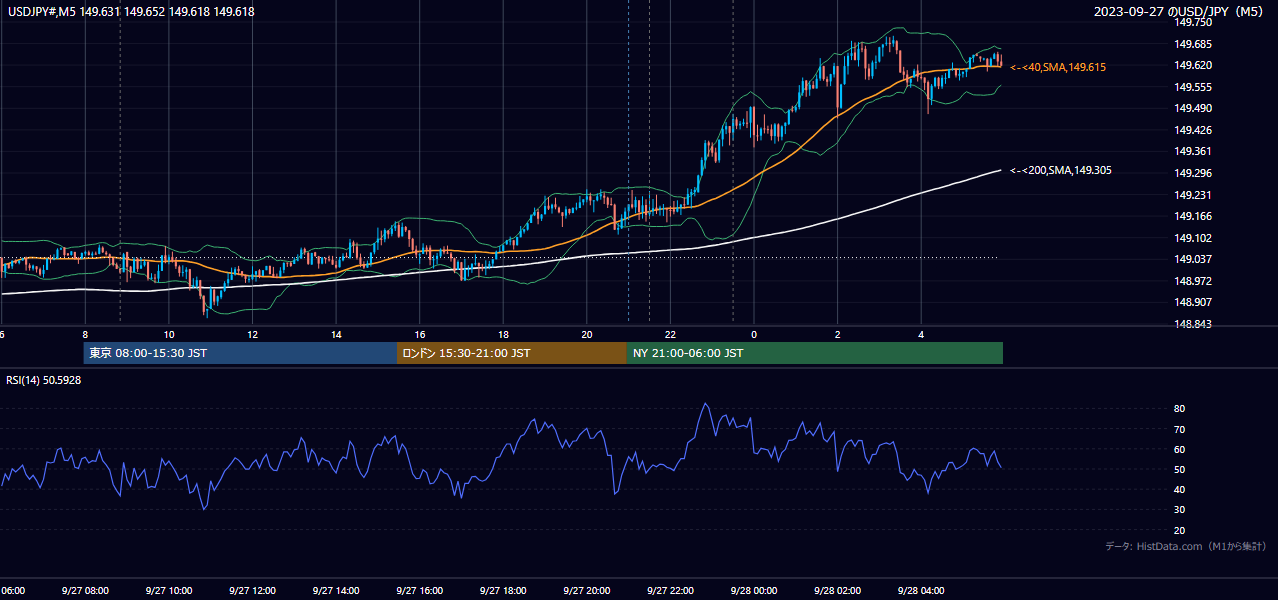Click hour label 18 on price chart time axis

(503, 334)
